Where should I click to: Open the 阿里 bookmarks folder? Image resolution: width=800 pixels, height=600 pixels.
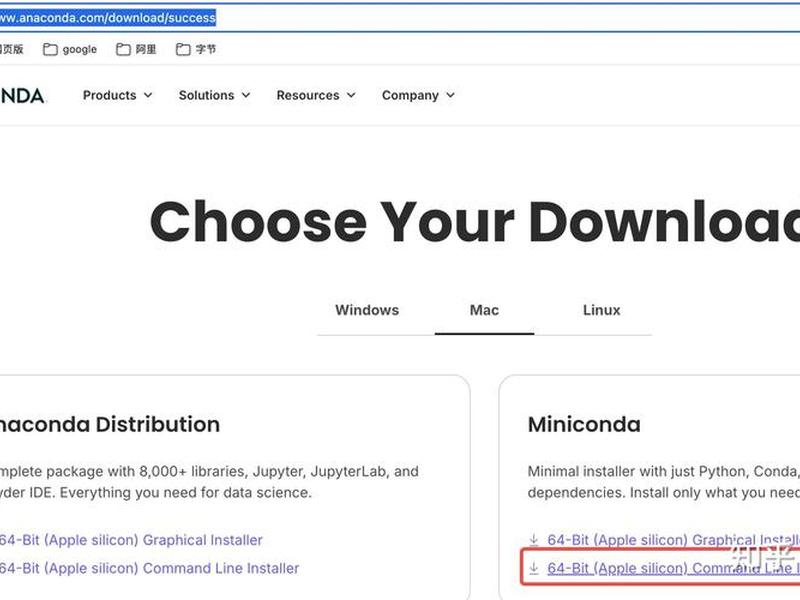click(x=136, y=49)
